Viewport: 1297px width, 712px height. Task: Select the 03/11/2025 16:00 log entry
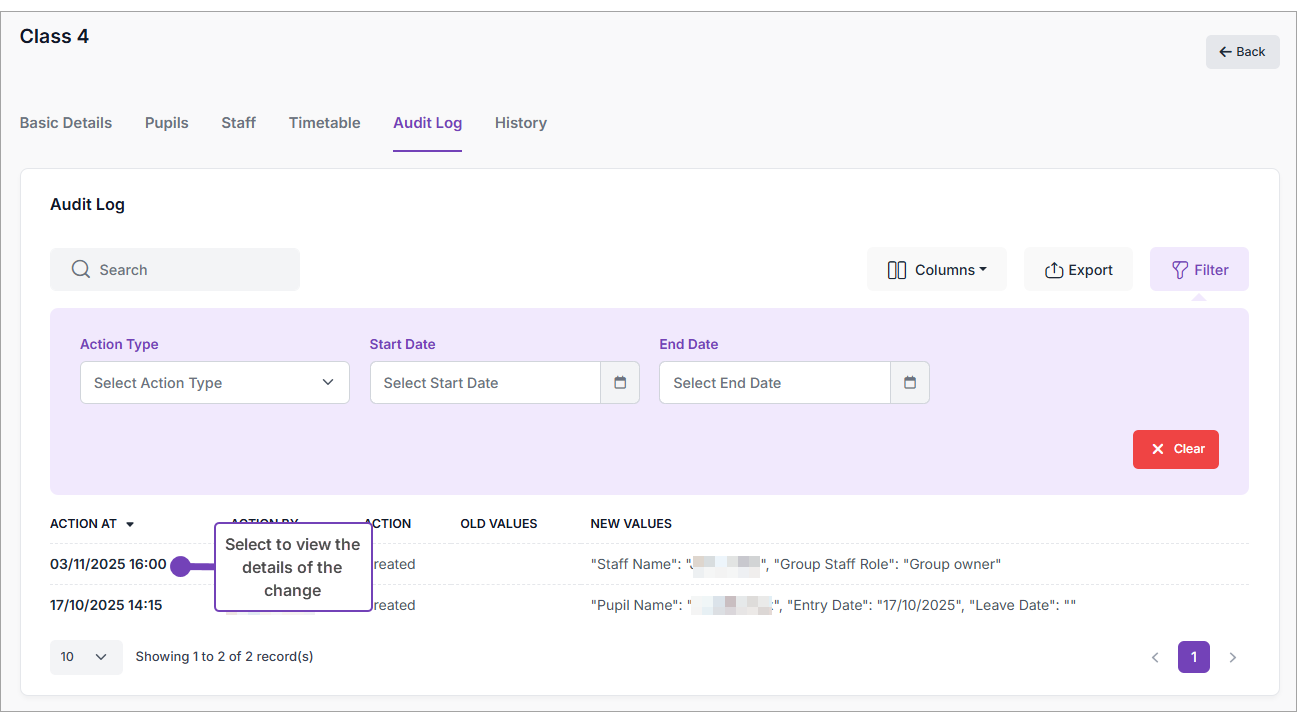pyautogui.click(x=108, y=564)
